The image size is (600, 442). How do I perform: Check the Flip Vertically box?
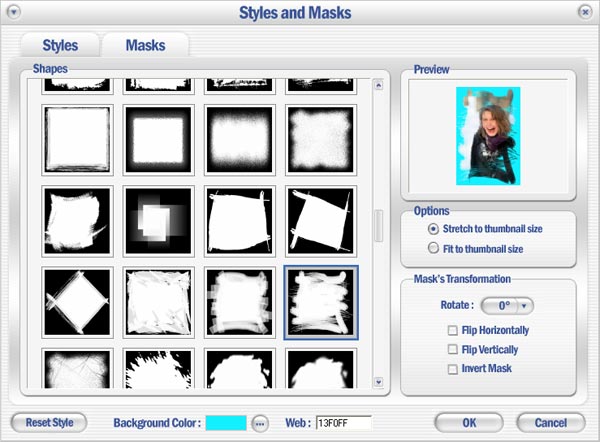pos(453,349)
